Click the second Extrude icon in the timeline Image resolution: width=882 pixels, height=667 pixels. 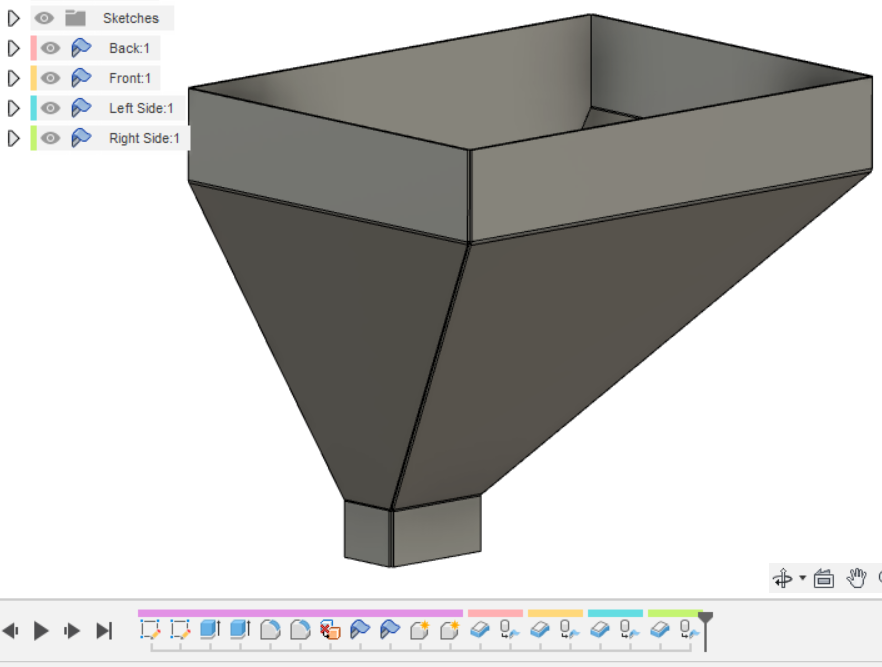tap(240, 630)
